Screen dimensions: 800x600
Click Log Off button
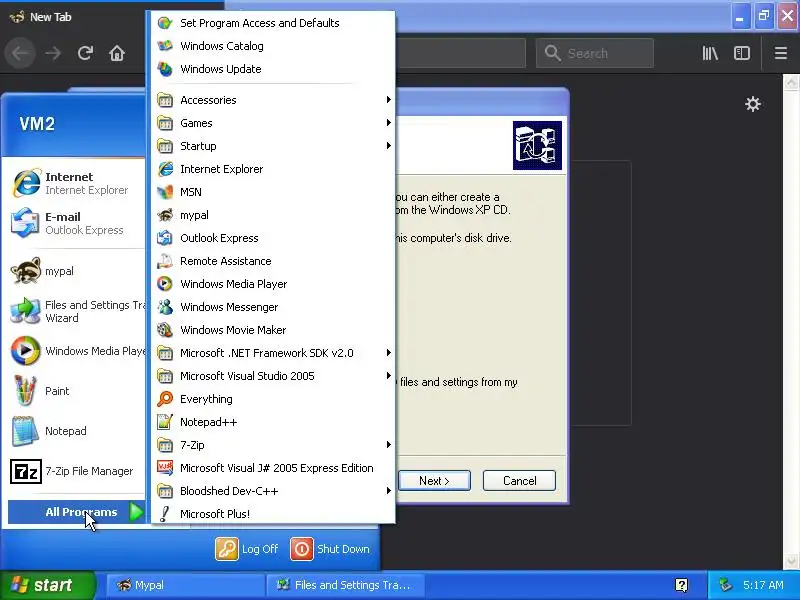click(x=247, y=549)
